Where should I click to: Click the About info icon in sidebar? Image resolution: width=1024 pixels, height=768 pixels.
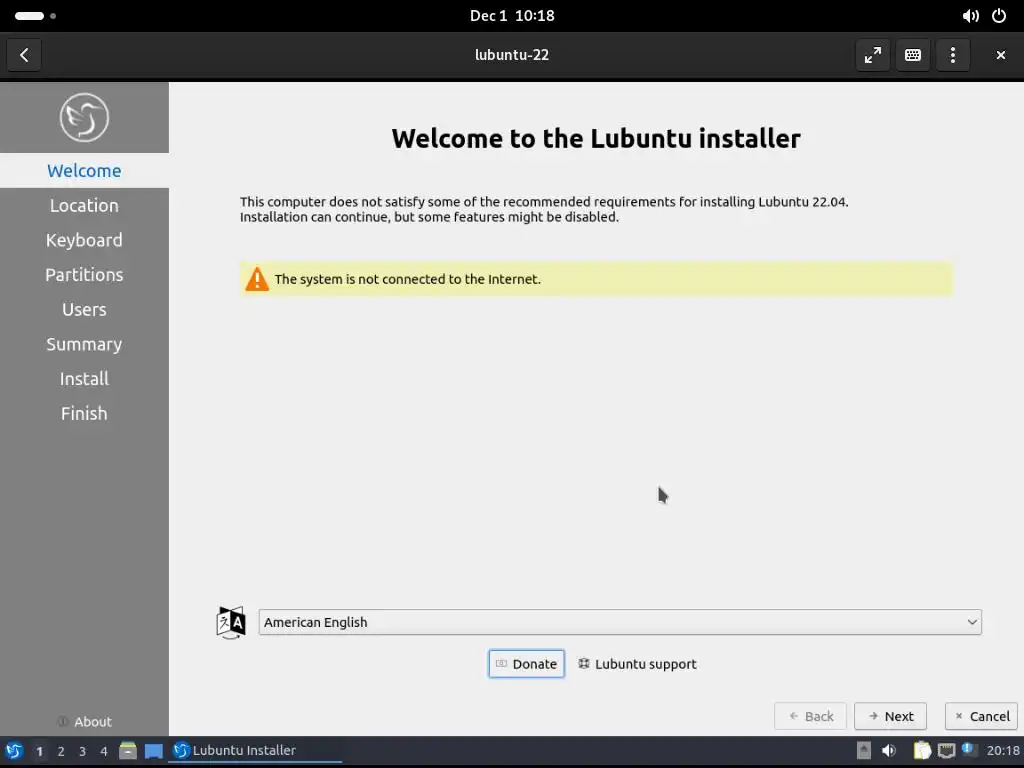pos(63,722)
